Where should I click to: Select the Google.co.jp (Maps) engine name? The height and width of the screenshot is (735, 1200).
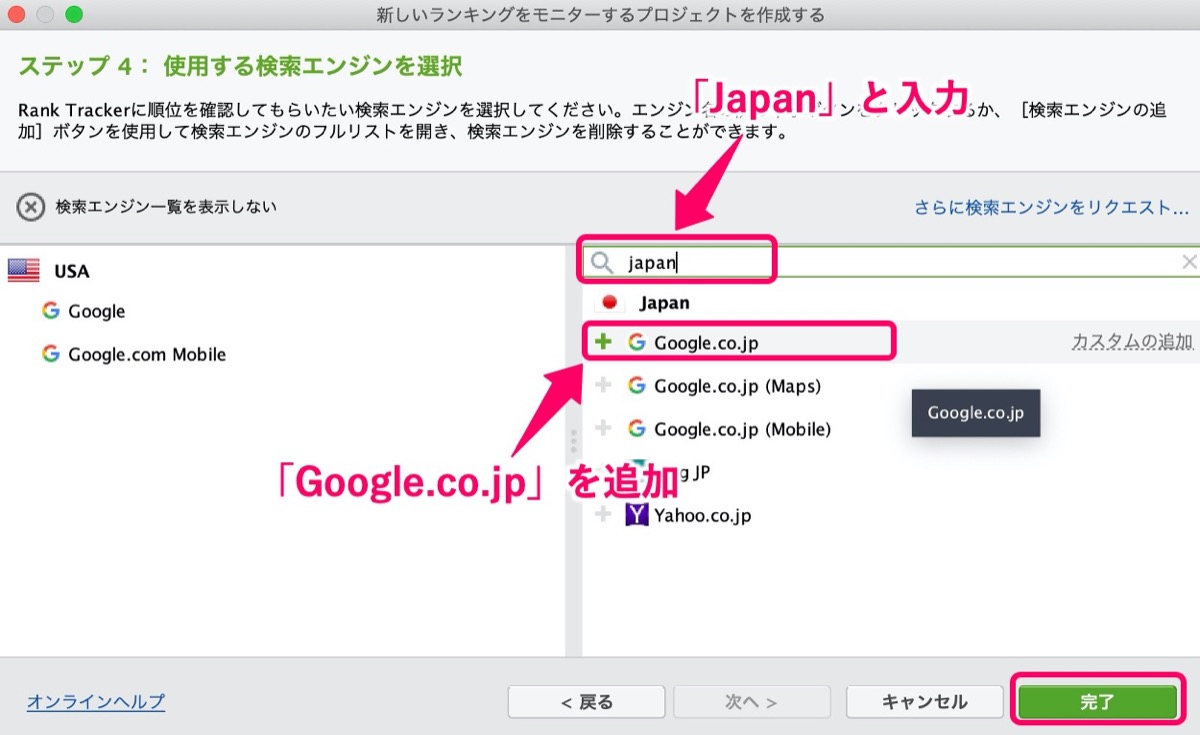click(x=737, y=386)
